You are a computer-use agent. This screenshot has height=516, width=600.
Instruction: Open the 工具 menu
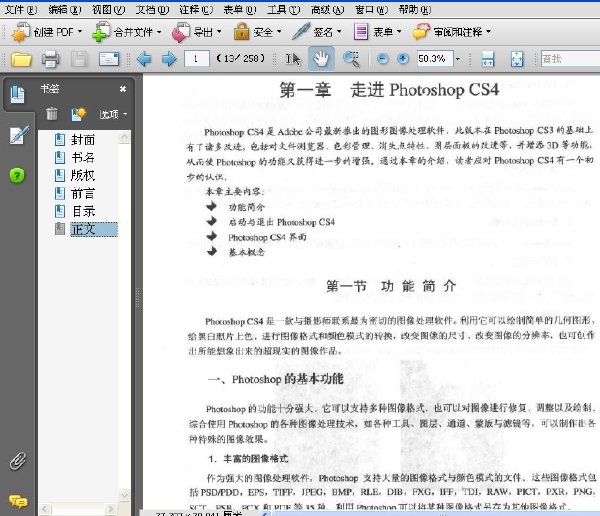[x=284, y=9]
